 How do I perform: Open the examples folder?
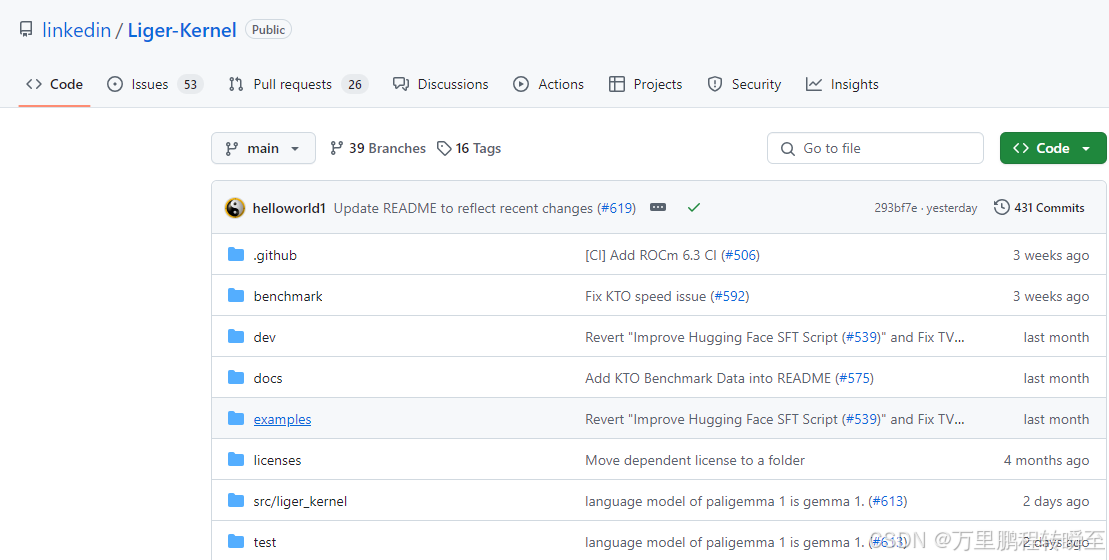282,419
